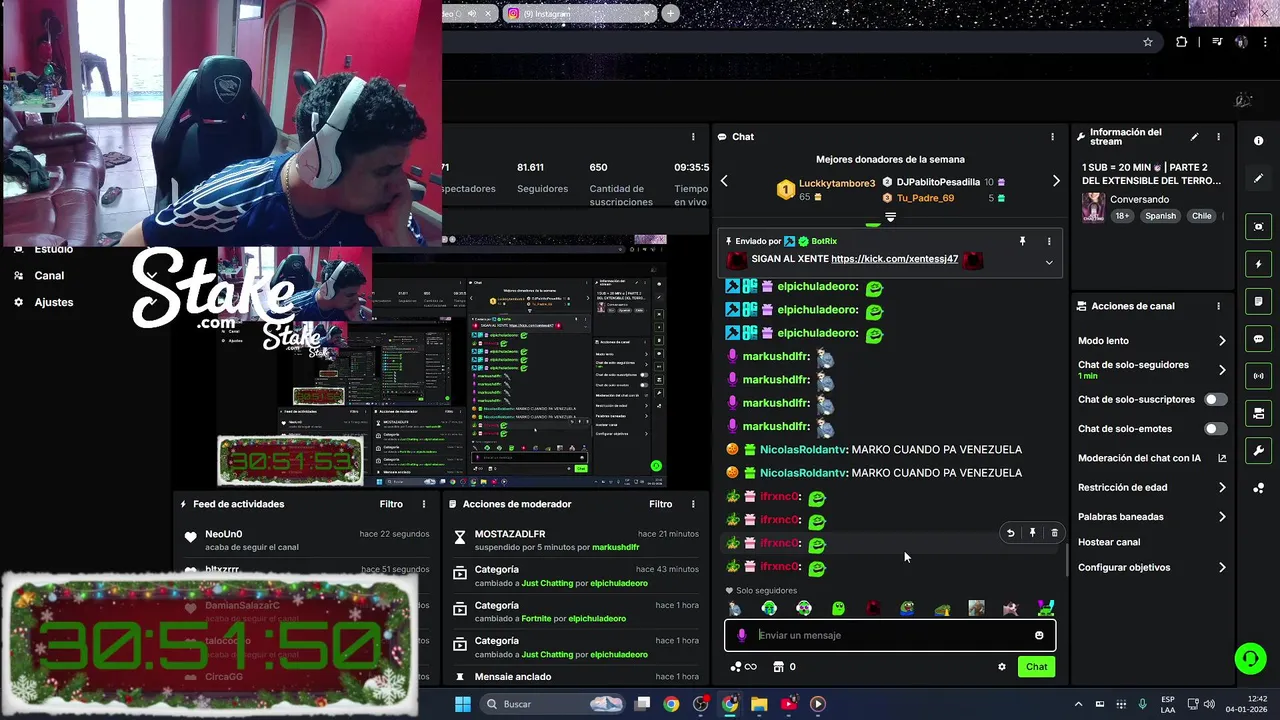
Task: Click DJPablitoPesadilla donor name
Action: click(x=938, y=183)
